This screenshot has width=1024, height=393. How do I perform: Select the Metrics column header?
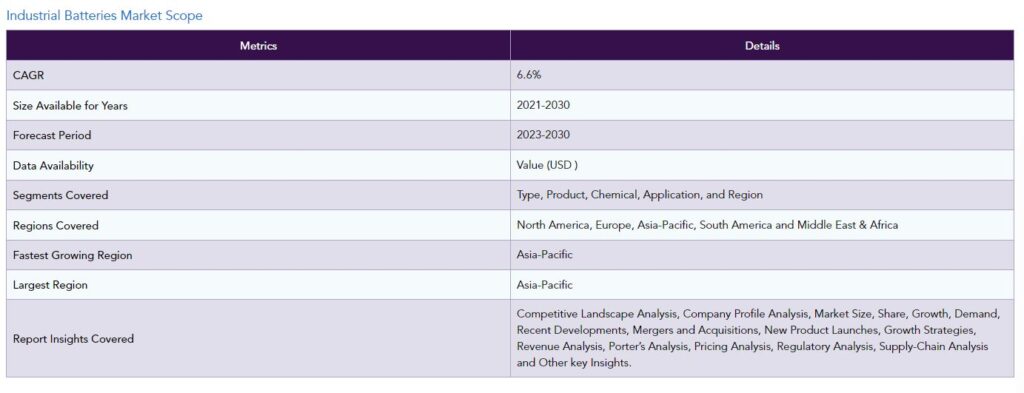(259, 46)
